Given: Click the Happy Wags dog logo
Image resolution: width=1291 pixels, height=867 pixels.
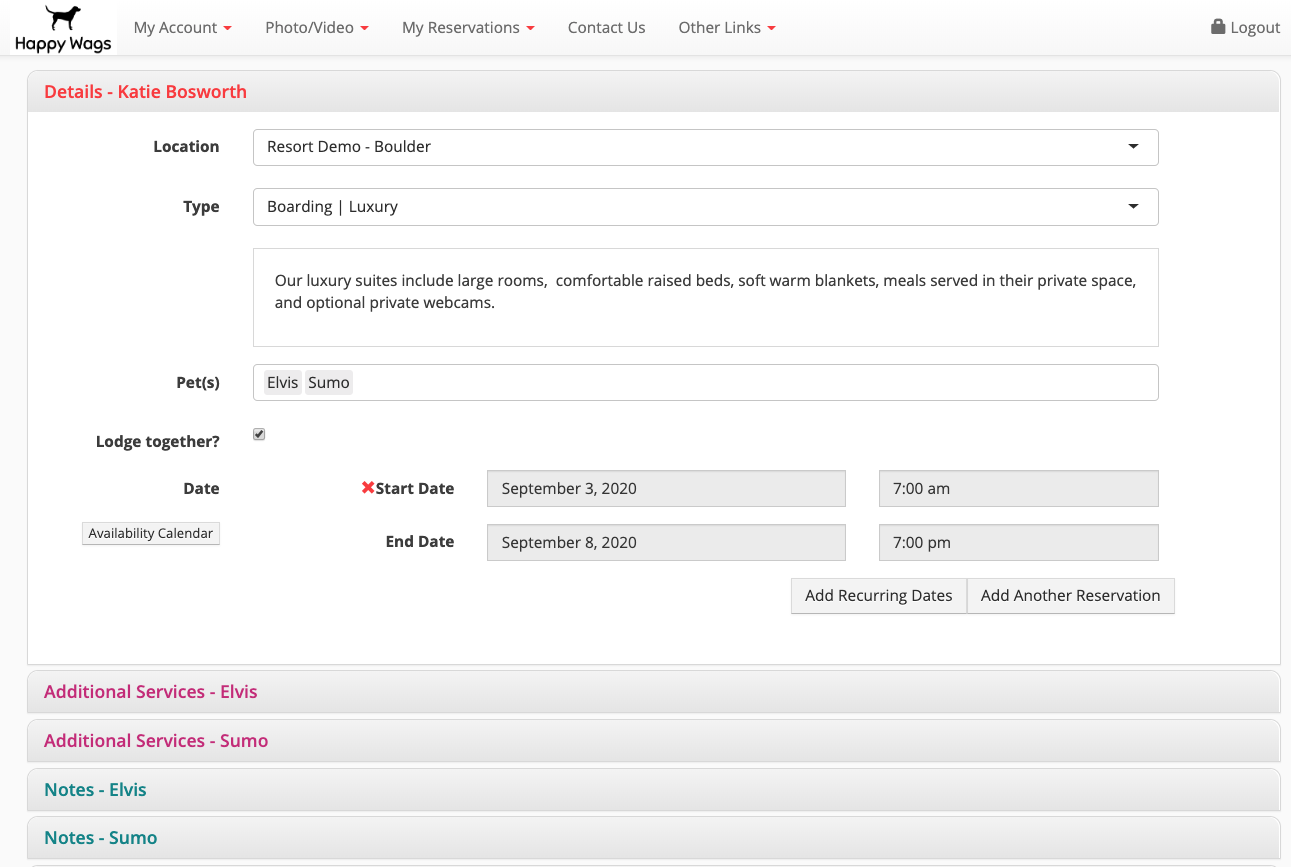Looking at the screenshot, I should coord(62,27).
